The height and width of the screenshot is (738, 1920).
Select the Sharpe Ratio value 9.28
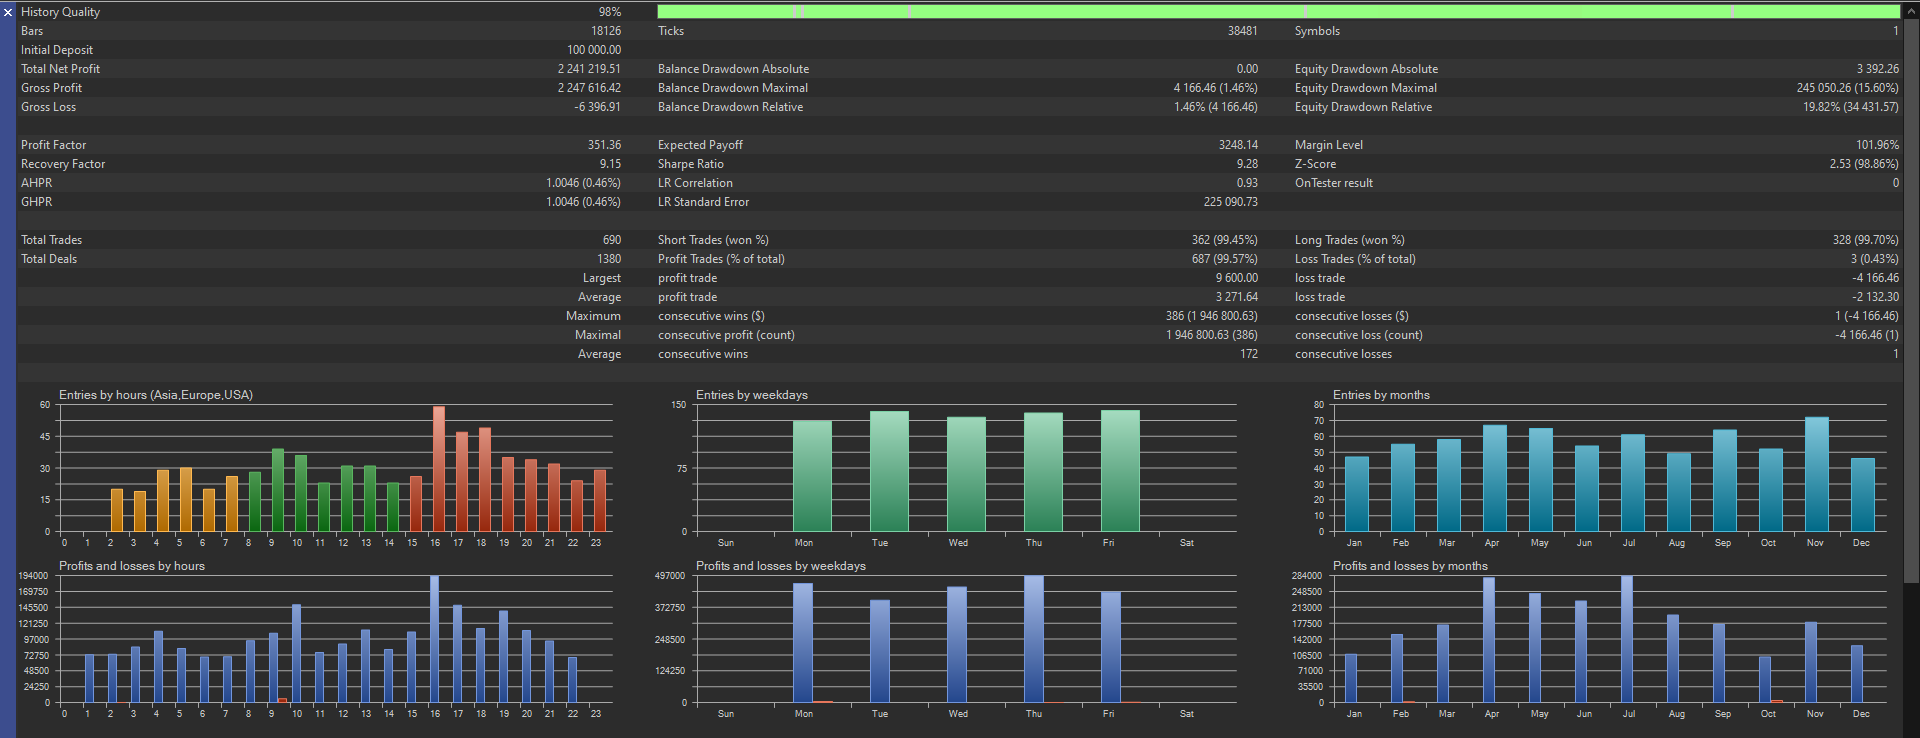coord(1247,164)
